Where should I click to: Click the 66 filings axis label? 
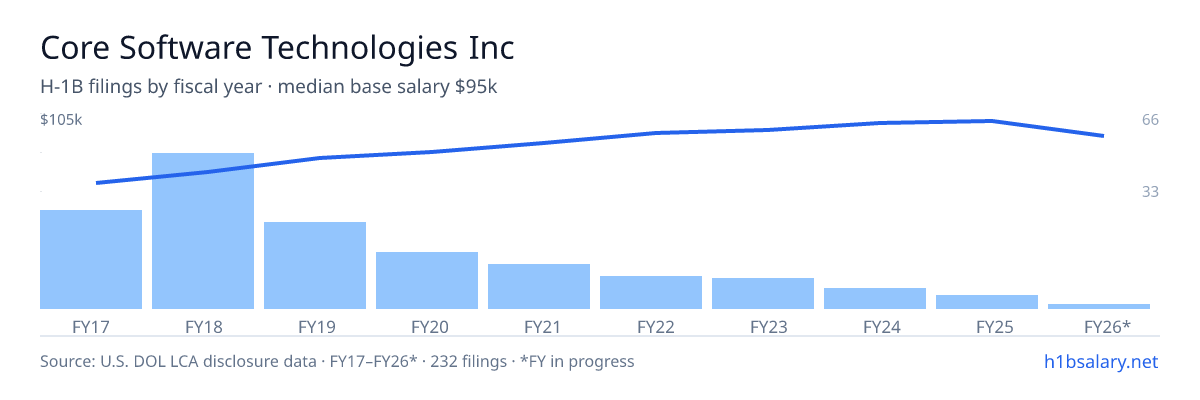point(1150,120)
